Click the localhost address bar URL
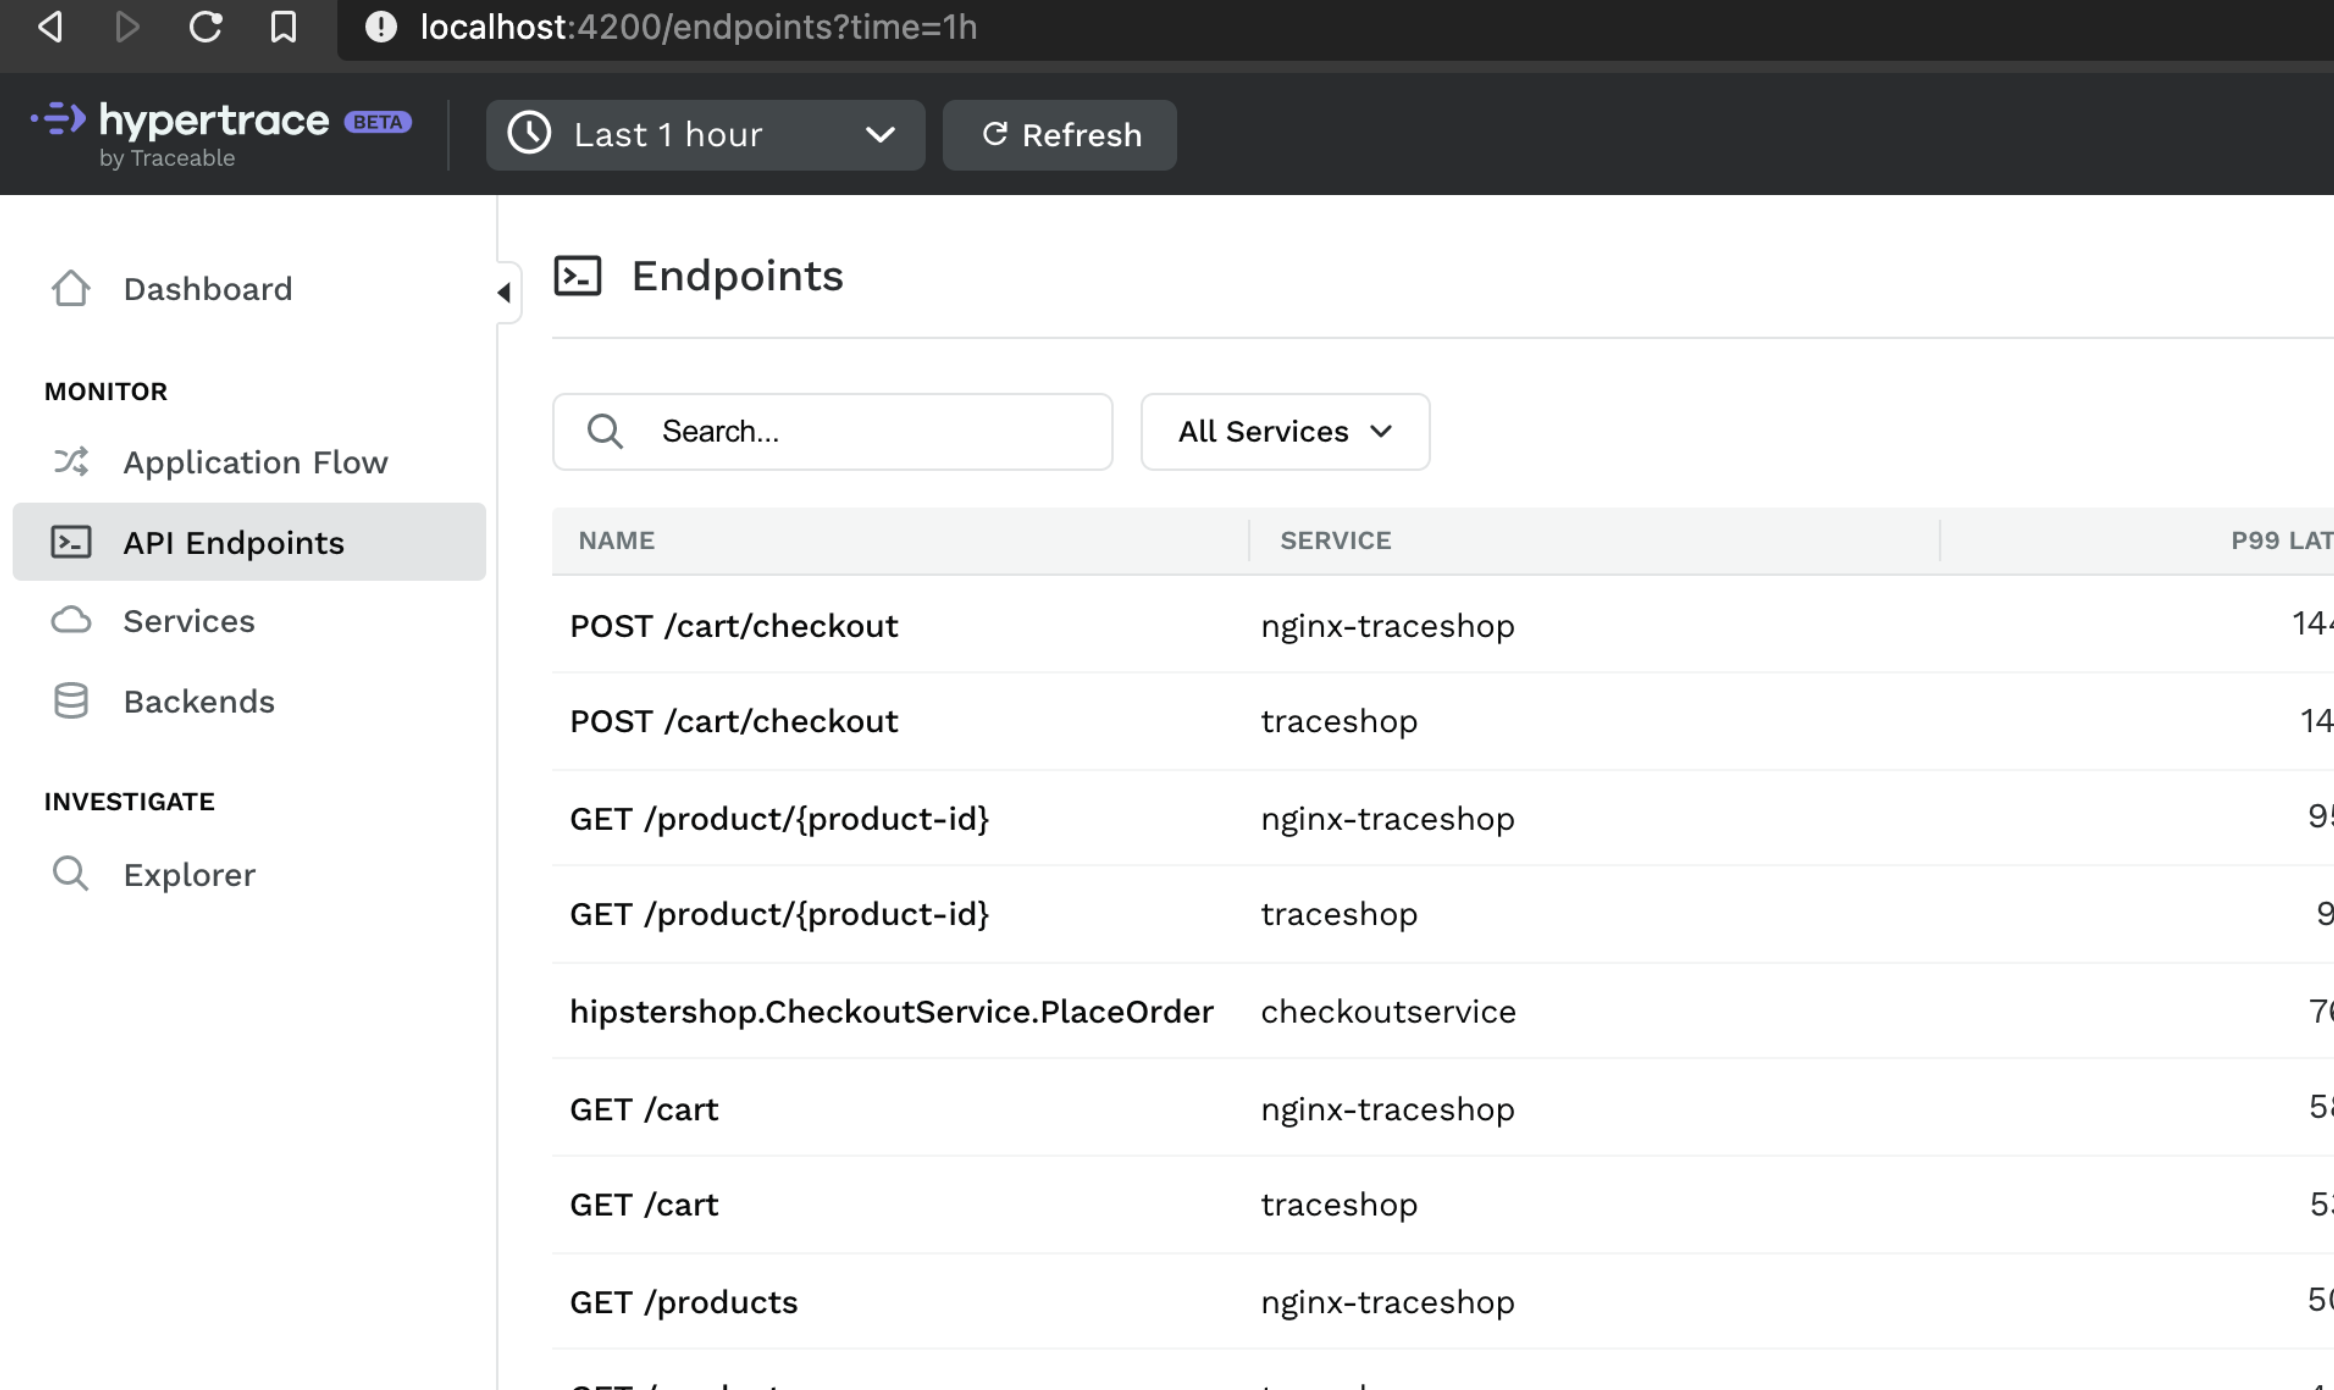 tap(698, 27)
